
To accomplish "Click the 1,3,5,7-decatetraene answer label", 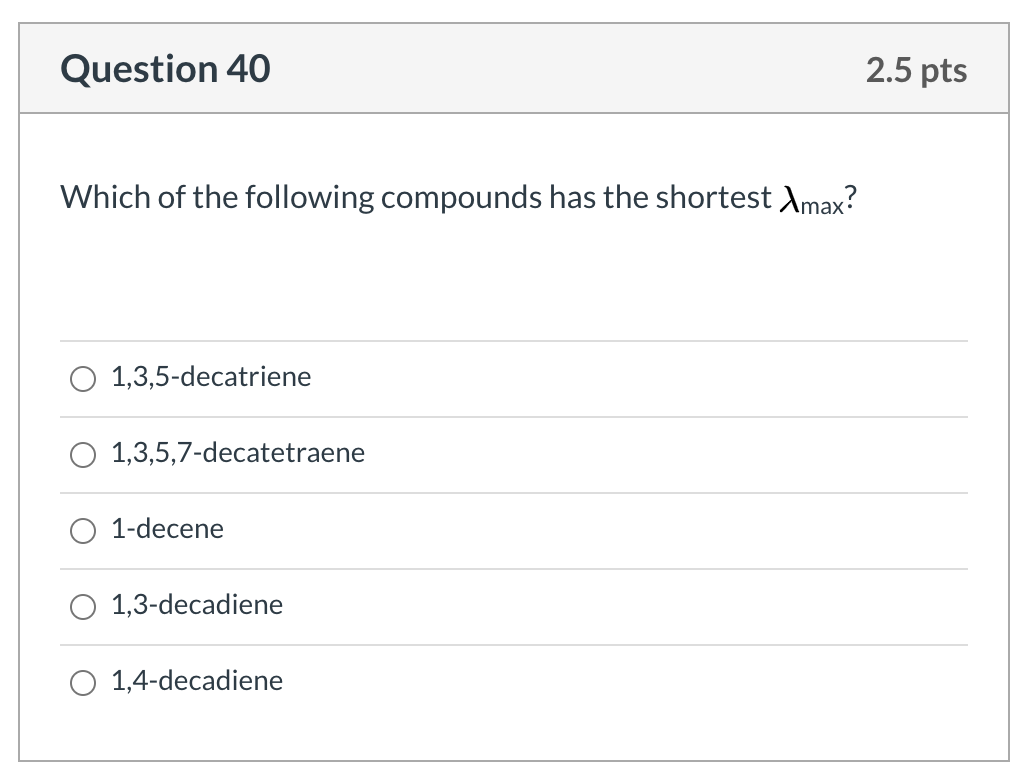I will (x=238, y=453).
